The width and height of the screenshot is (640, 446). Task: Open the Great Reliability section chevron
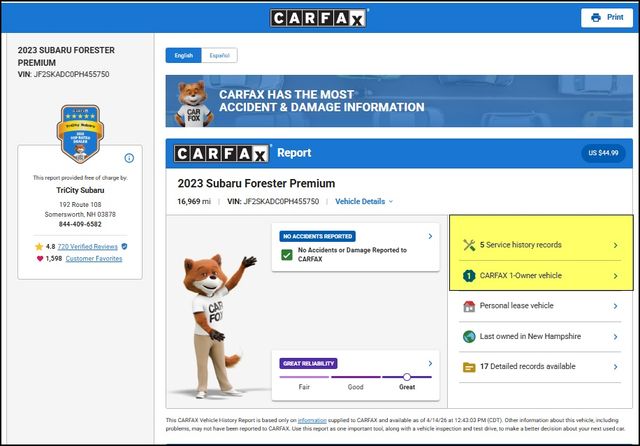click(430, 362)
